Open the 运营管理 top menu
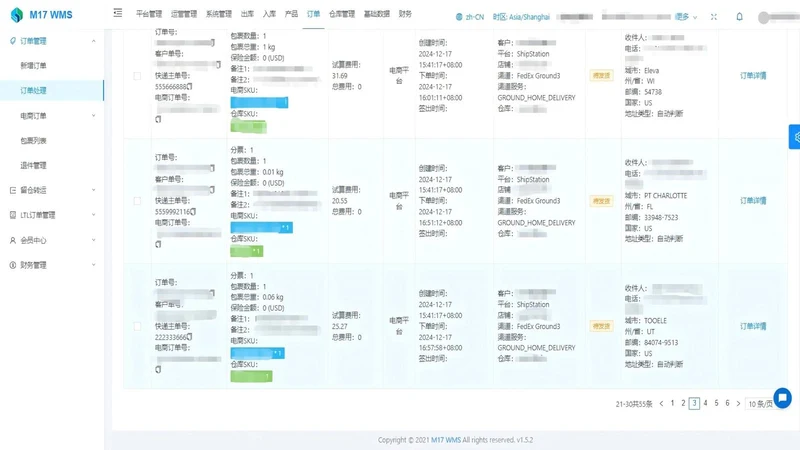800x450 pixels. click(184, 14)
